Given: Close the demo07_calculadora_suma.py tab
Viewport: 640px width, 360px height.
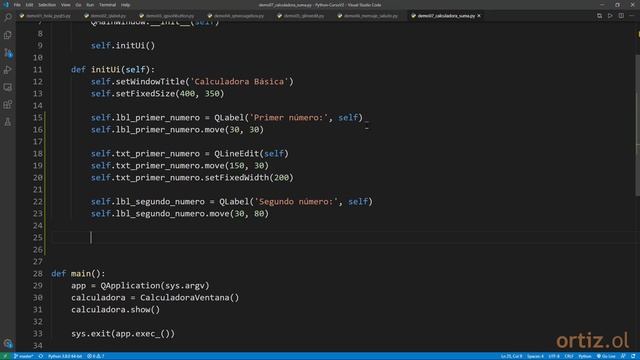Looking at the screenshot, I should [x=479, y=16].
